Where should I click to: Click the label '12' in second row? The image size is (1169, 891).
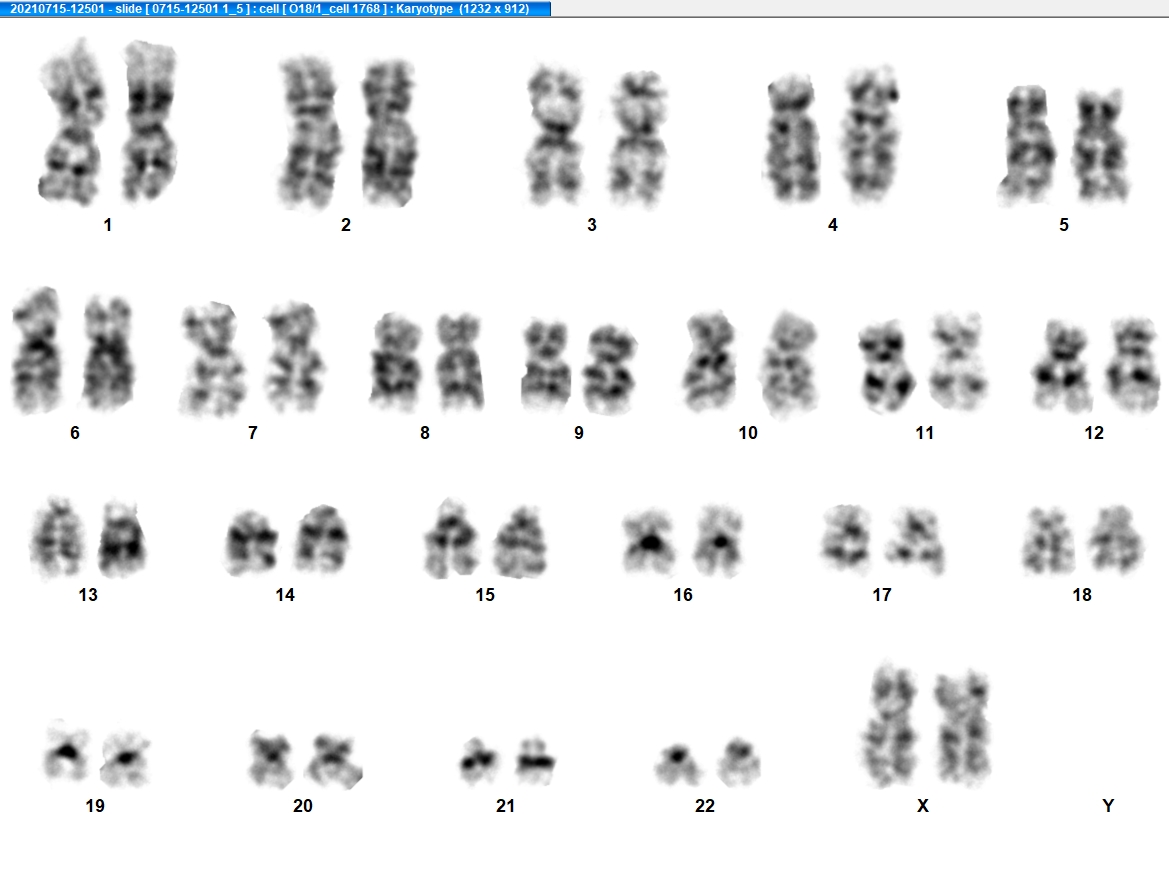coord(1094,432)
